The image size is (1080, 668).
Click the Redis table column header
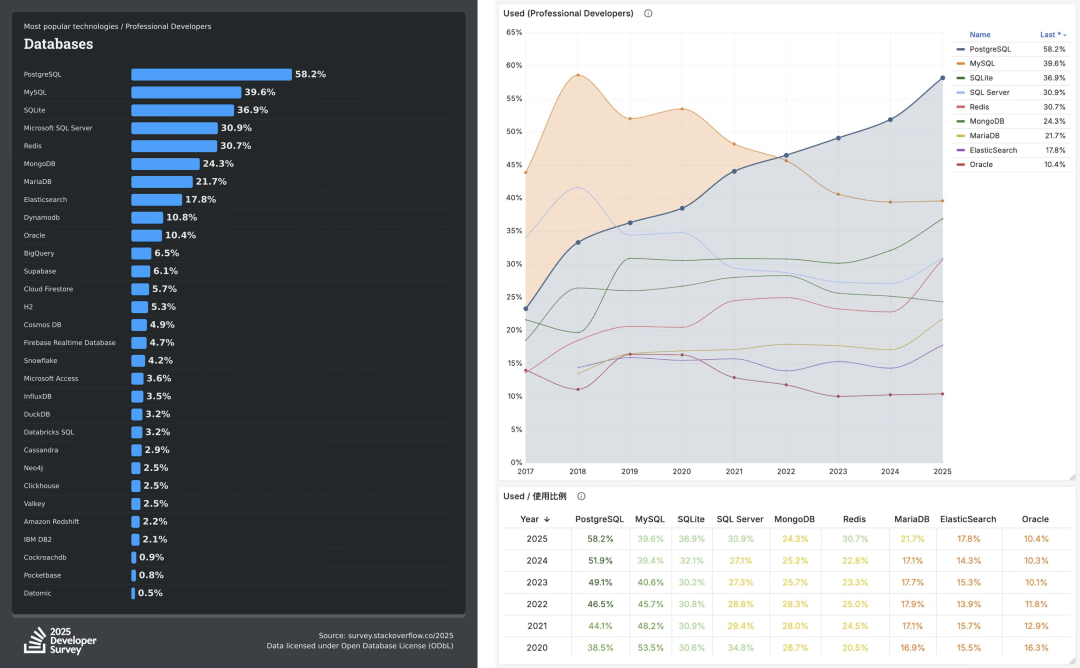(854, 519)
